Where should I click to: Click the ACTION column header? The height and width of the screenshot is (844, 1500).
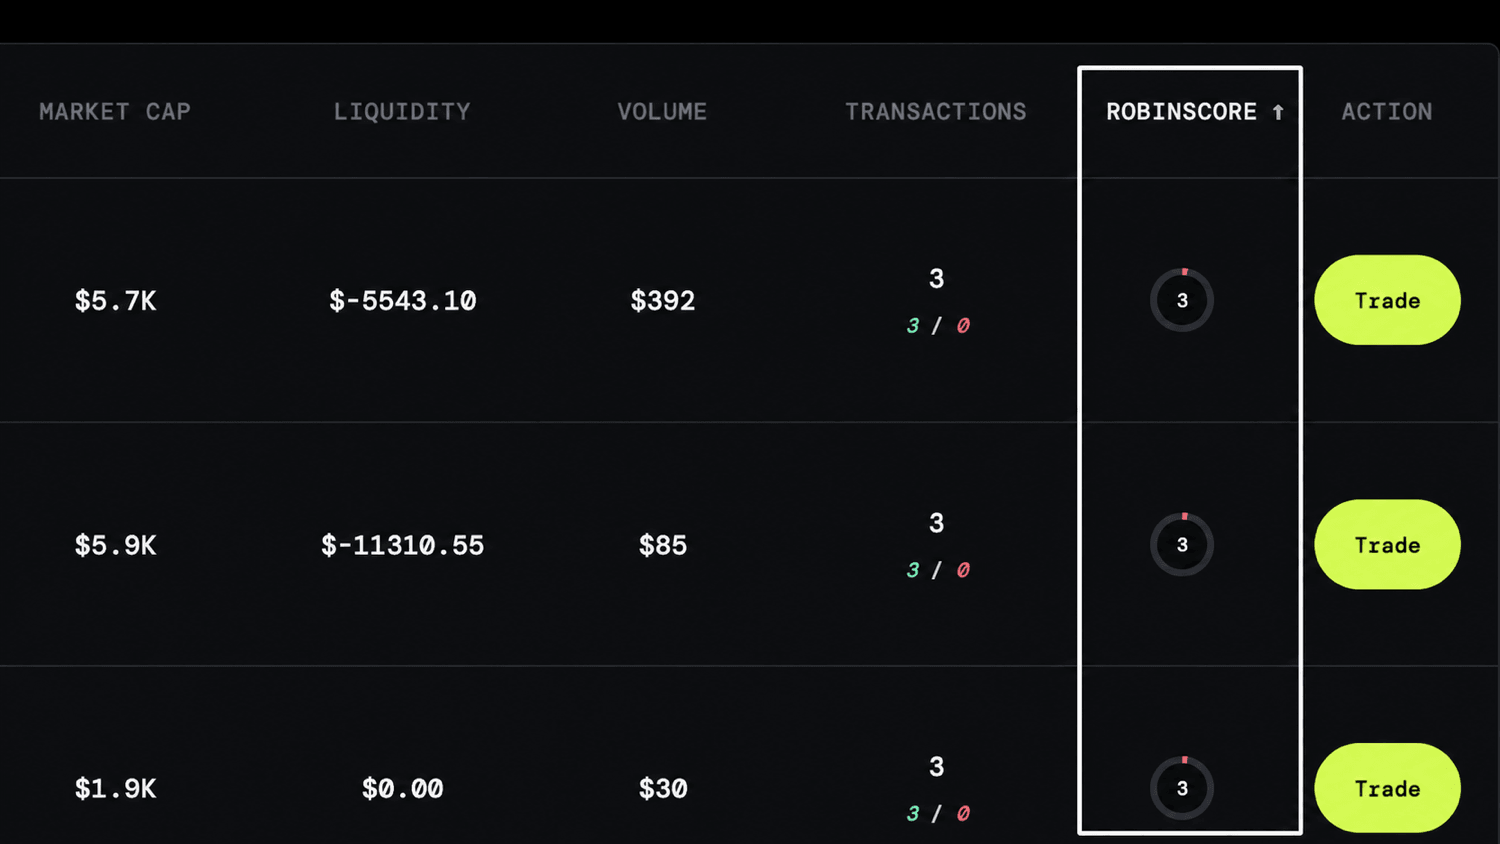(1387, 112)
